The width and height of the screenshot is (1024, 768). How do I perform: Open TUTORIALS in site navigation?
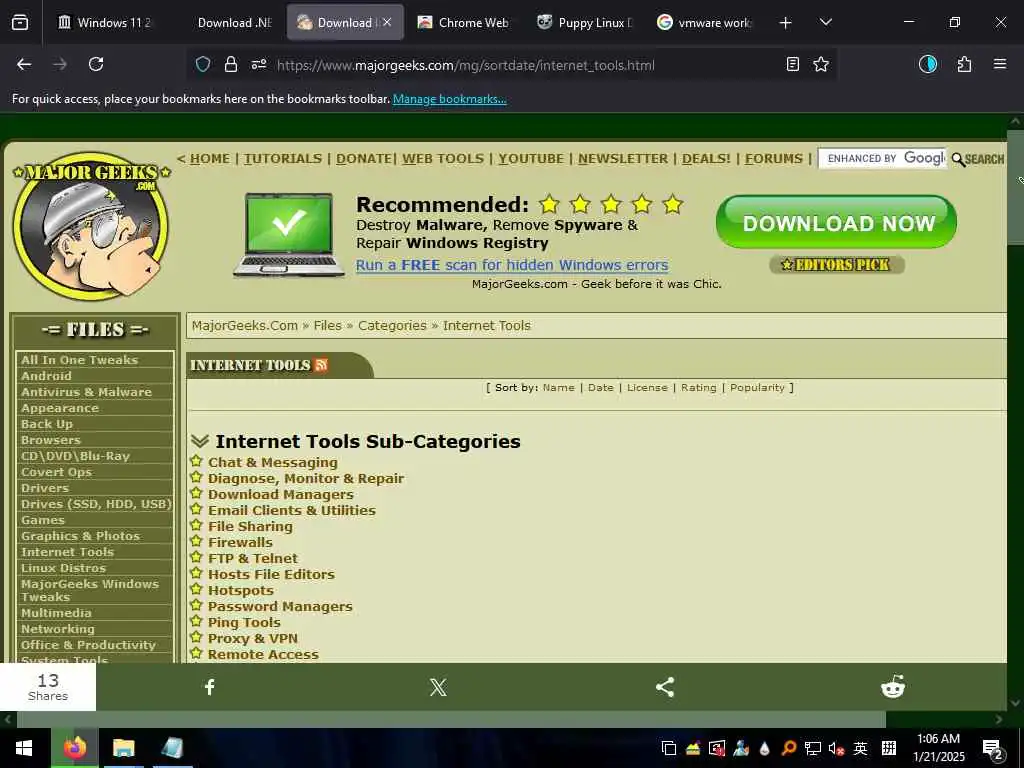tap(283, 159)
